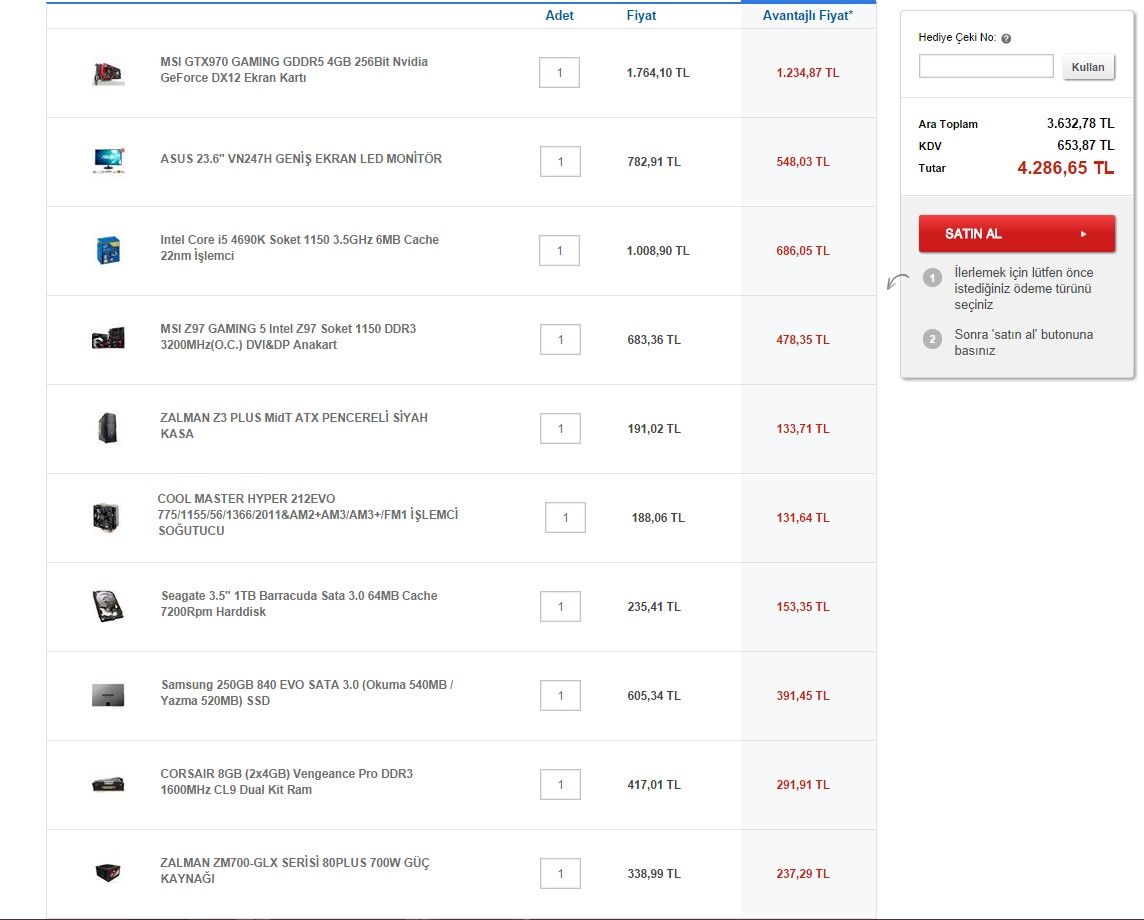Click quantity field for Seagate Barracuda harddisk
The height and width of the screenshot is (920, 1144).
click(x=560, y=606)
